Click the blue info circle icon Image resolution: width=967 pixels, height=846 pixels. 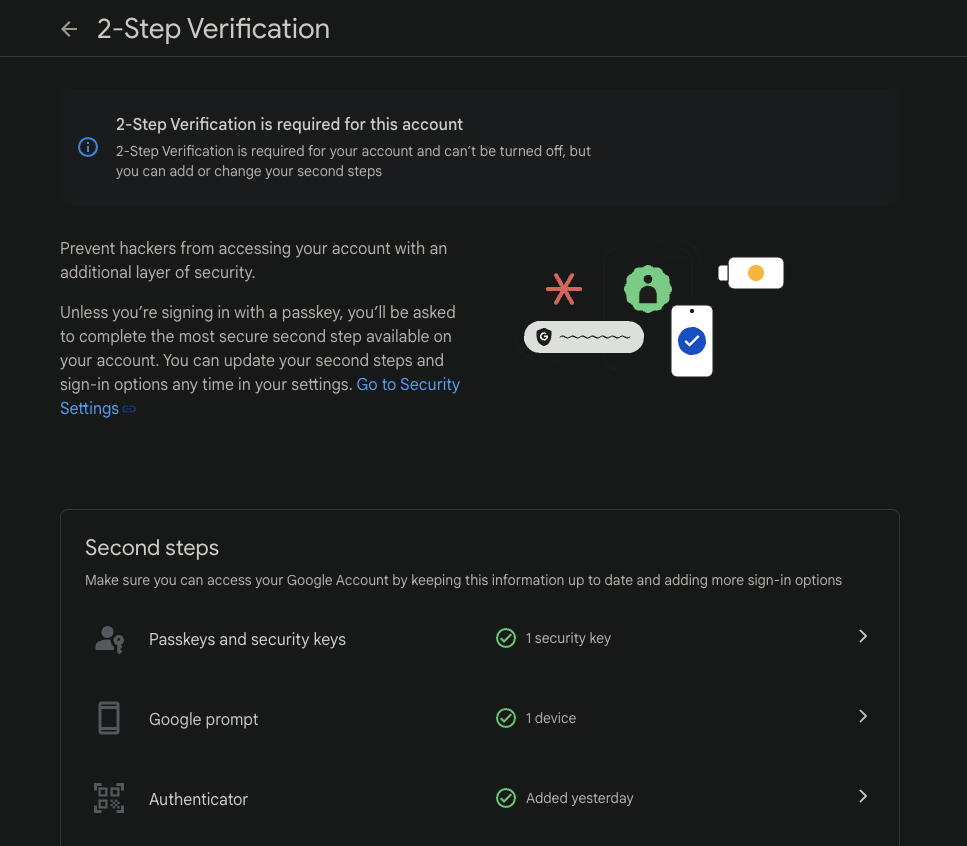tap(88, 147)
